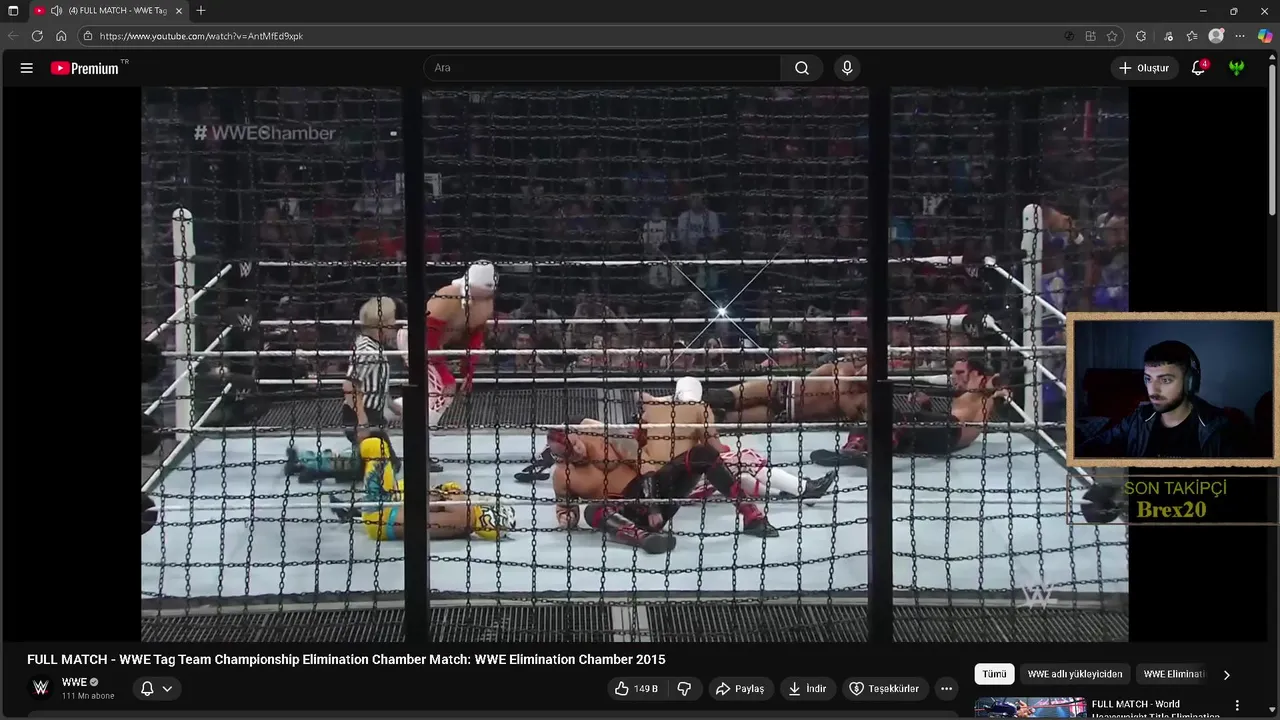Click the video player to pause
The height and width of the screenshot is (720, 1280).
coord(634,364)
